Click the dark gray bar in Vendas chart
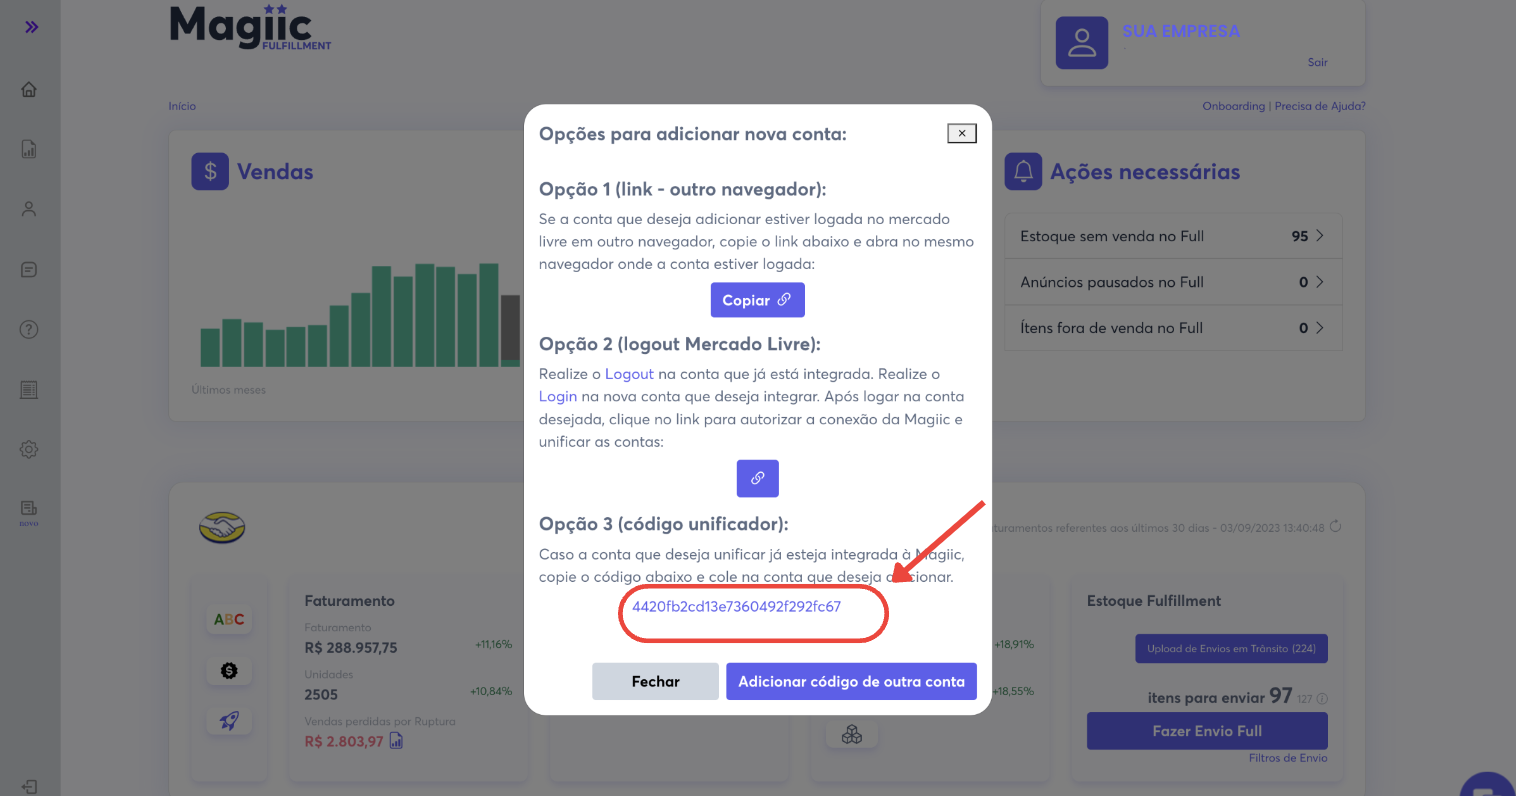Screen dimensions: 1516x796 (510, 328)
